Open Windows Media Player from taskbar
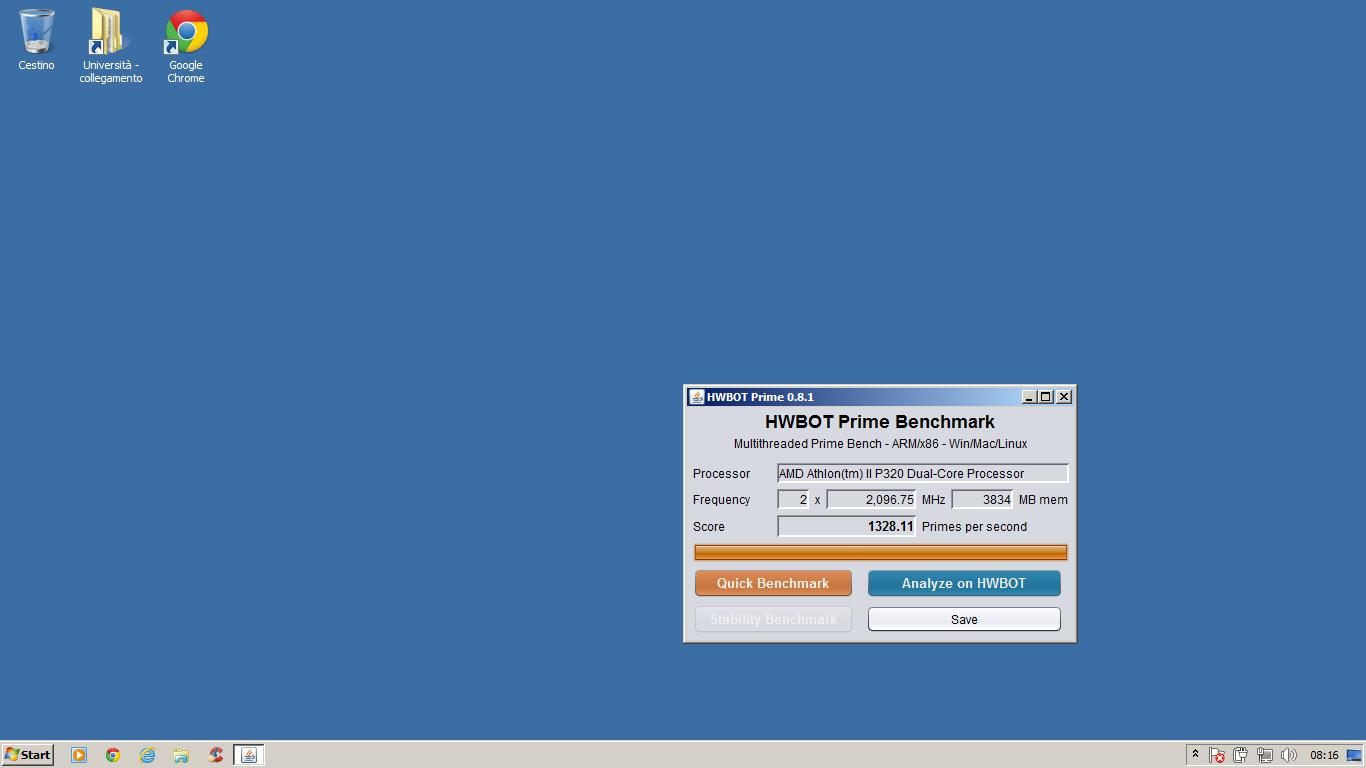Viewport: 1366px width, 768px height. [79, 755]
